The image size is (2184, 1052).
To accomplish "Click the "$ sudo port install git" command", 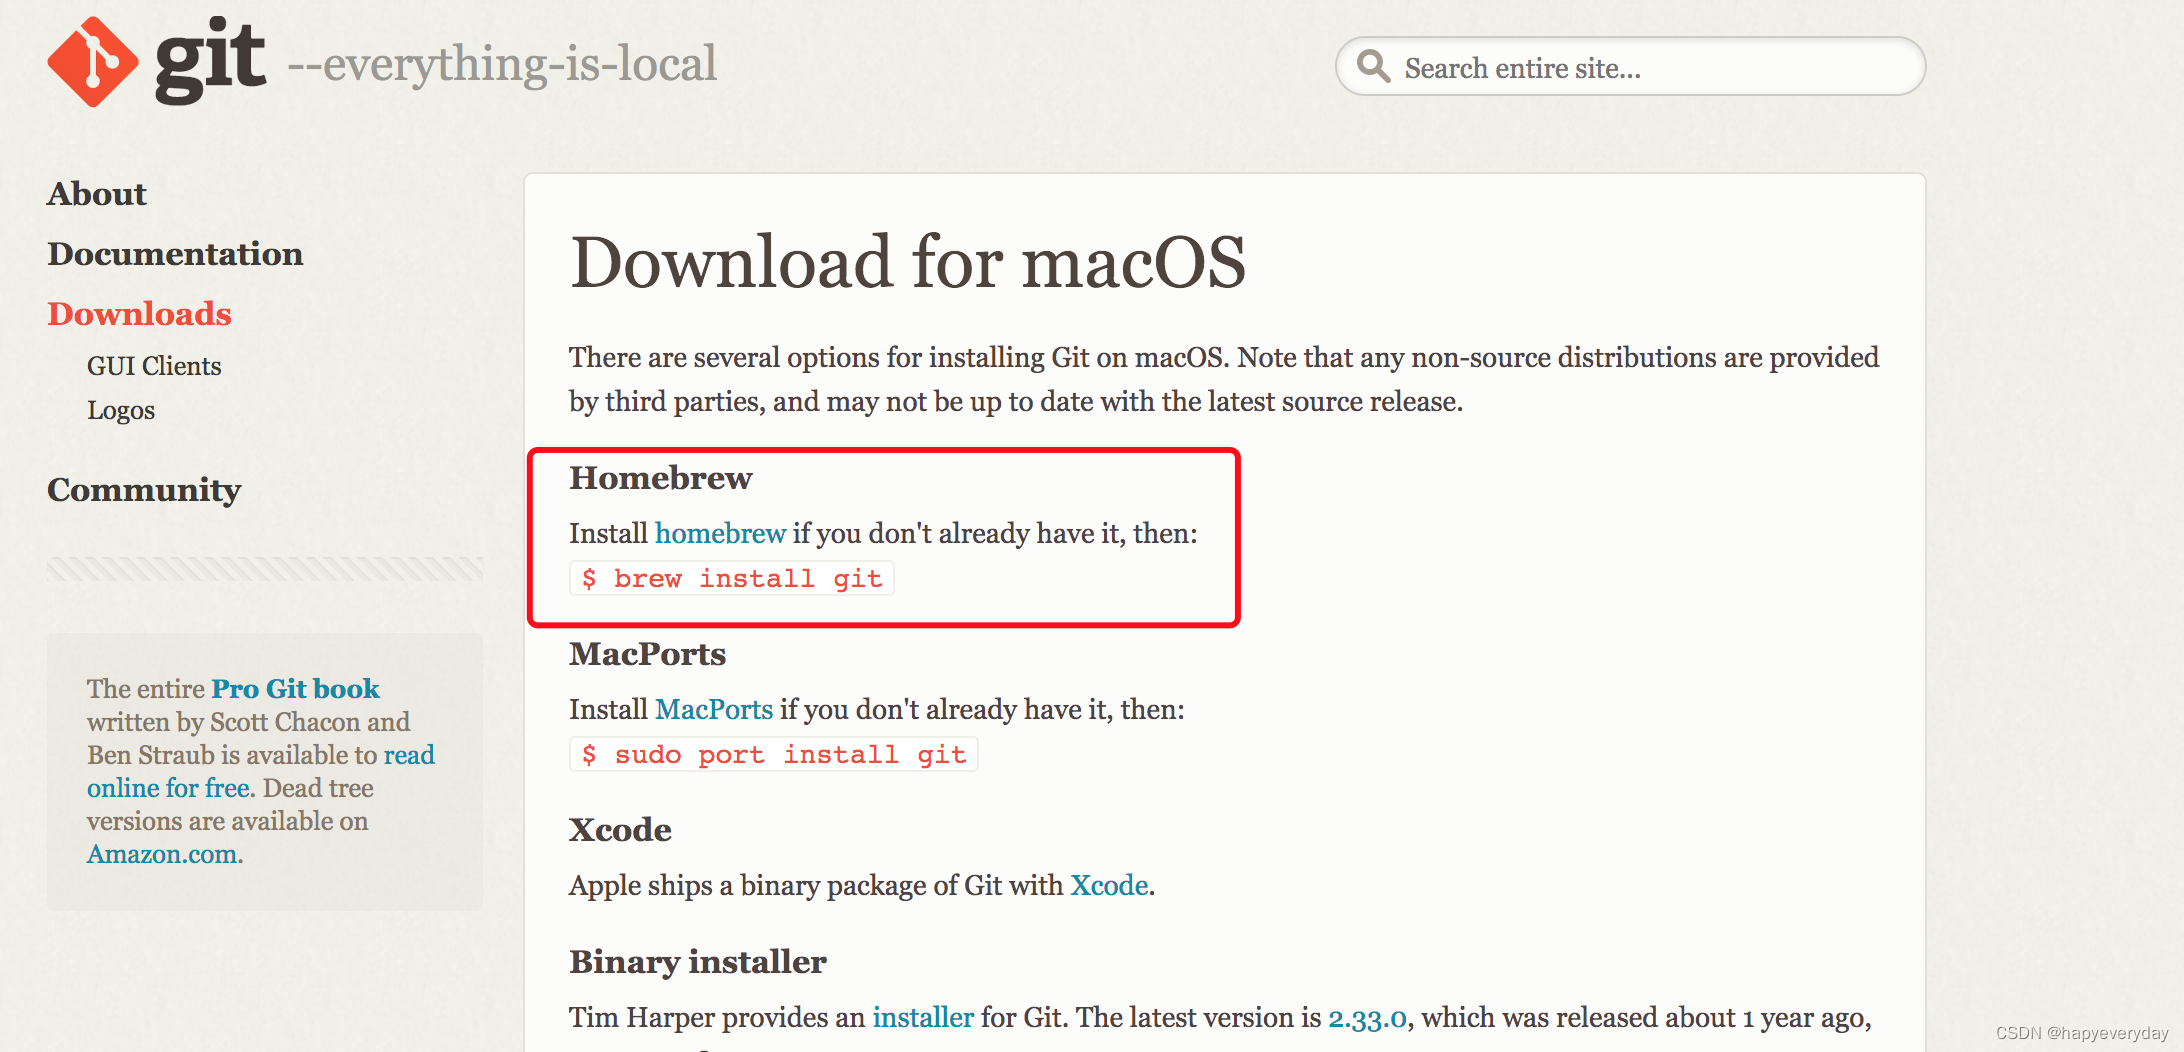I will (x=774, y=754).
